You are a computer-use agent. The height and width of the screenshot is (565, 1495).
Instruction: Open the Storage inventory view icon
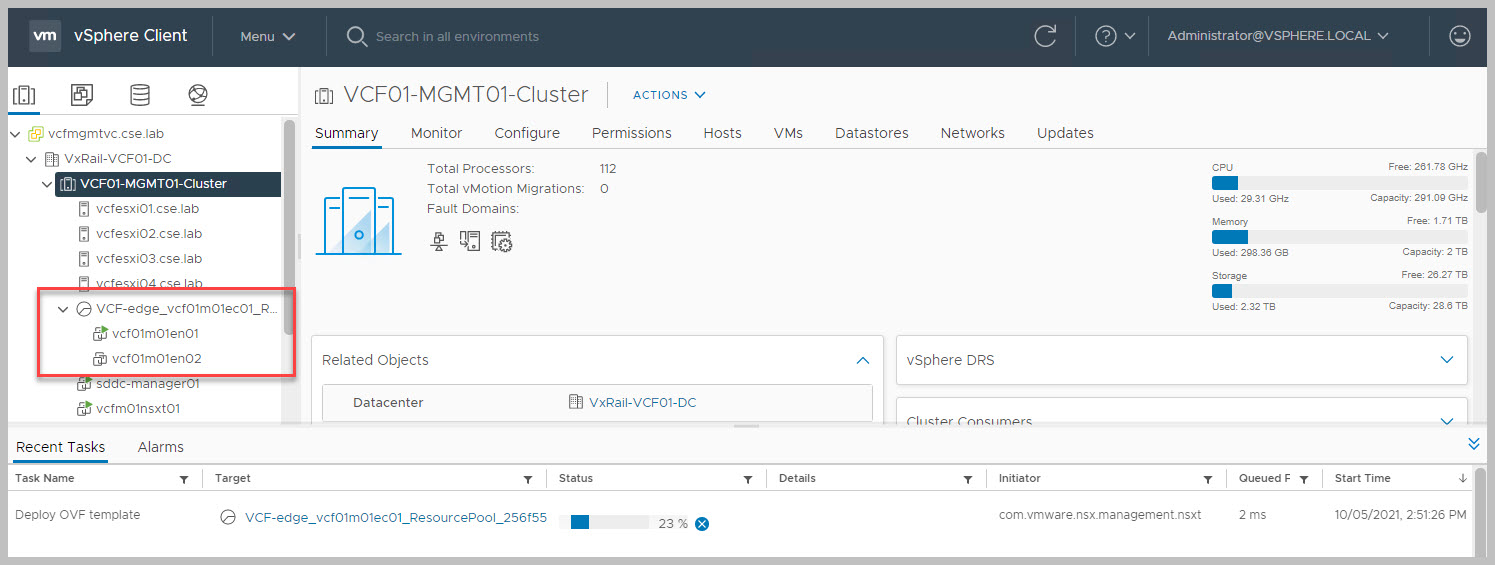(x=140, y=95)
